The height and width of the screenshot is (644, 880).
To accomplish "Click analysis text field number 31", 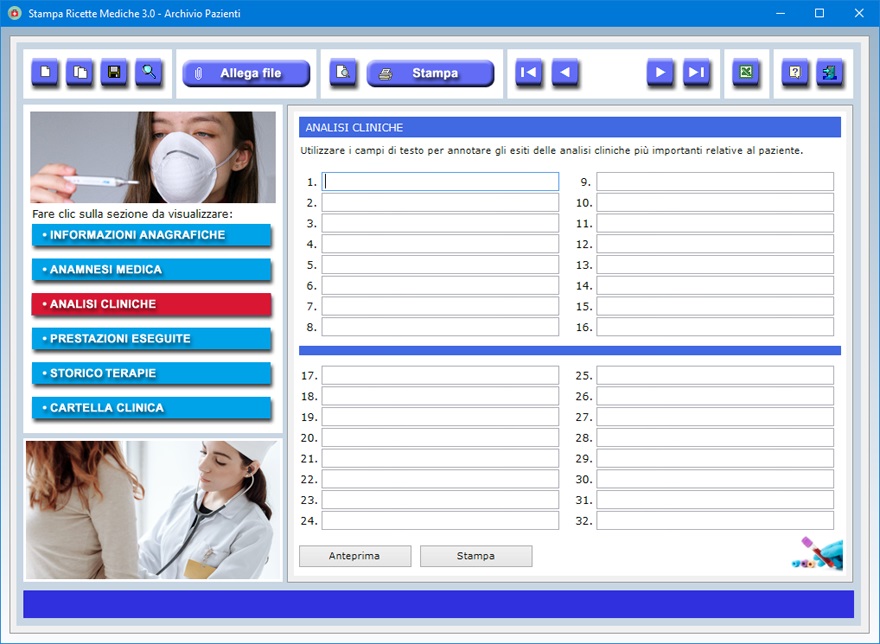I will 715,500.
